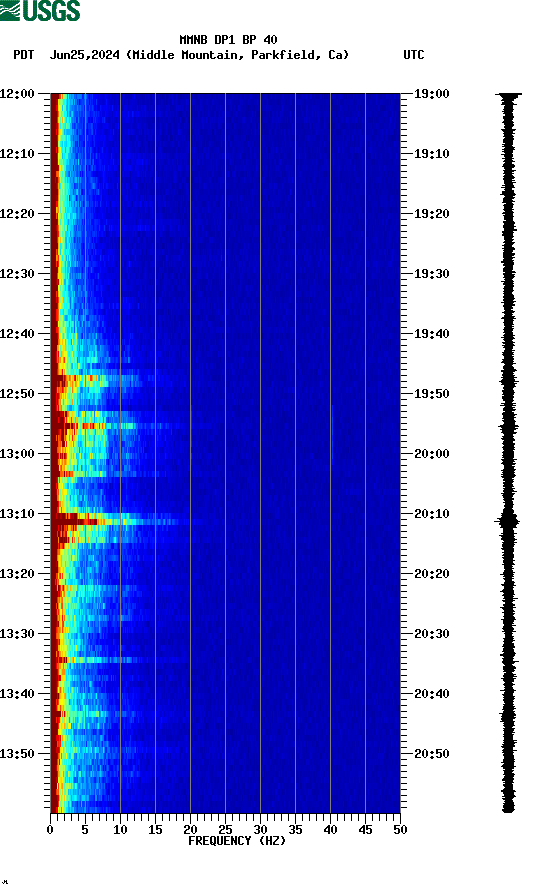Click the 5 Hz frequency axis label
This screenshot has width=552, height=893.
(x=85, y=830)
